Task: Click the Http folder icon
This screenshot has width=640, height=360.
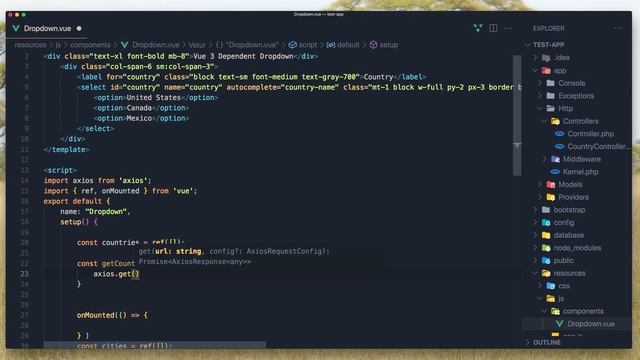Action: click(550, 108)
